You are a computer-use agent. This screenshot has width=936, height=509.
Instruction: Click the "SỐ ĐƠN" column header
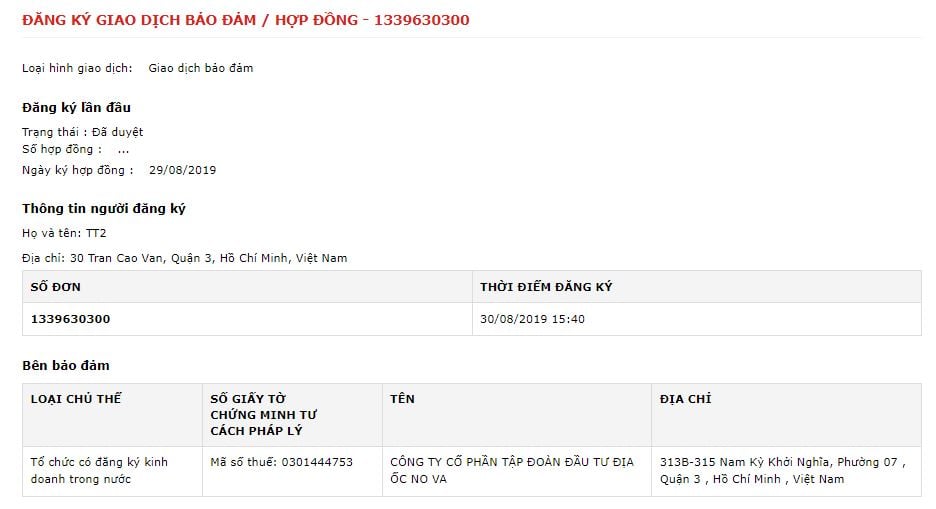click(x=56, y=287)
